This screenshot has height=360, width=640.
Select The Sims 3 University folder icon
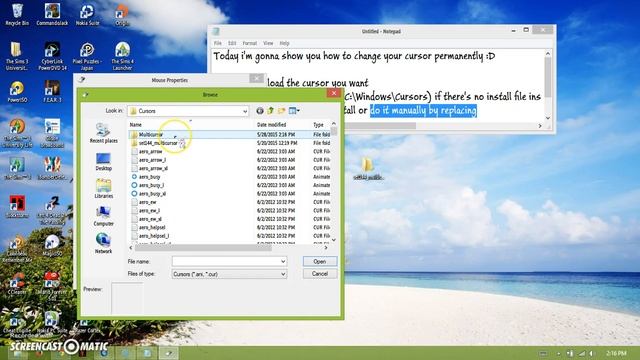tap(17, 55)
